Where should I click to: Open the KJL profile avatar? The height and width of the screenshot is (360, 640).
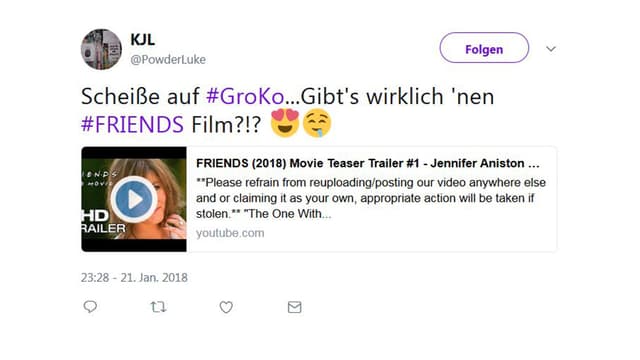[x=101, y=49]
